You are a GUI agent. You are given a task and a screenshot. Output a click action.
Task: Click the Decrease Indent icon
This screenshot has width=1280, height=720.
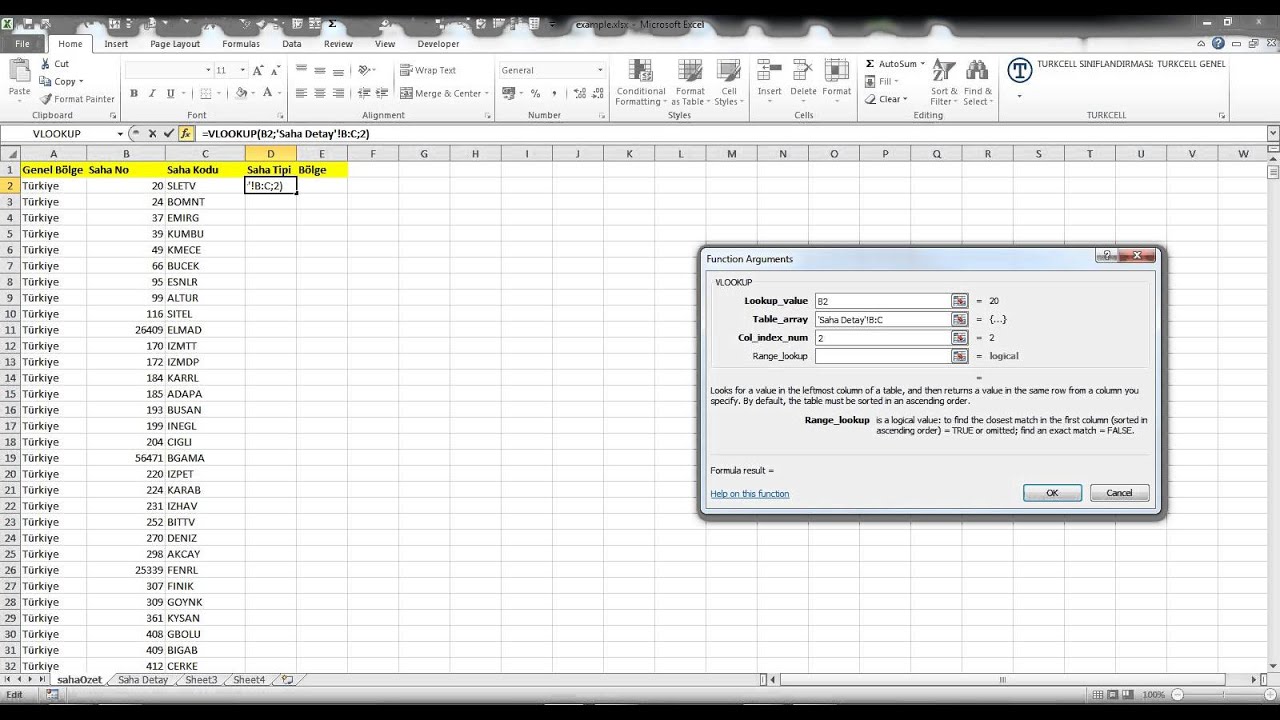click(x=364, y=93)
